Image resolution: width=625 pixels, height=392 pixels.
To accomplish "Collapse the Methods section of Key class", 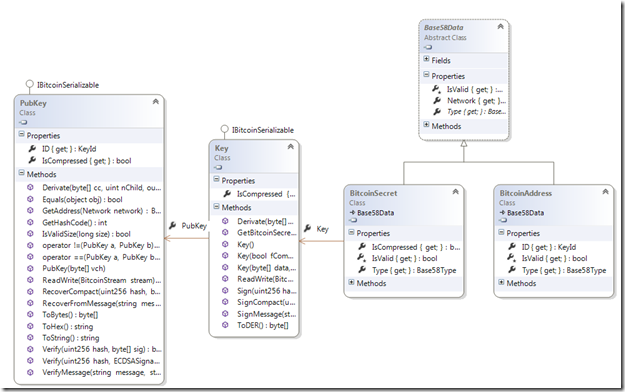I will [x=216, y=207].
